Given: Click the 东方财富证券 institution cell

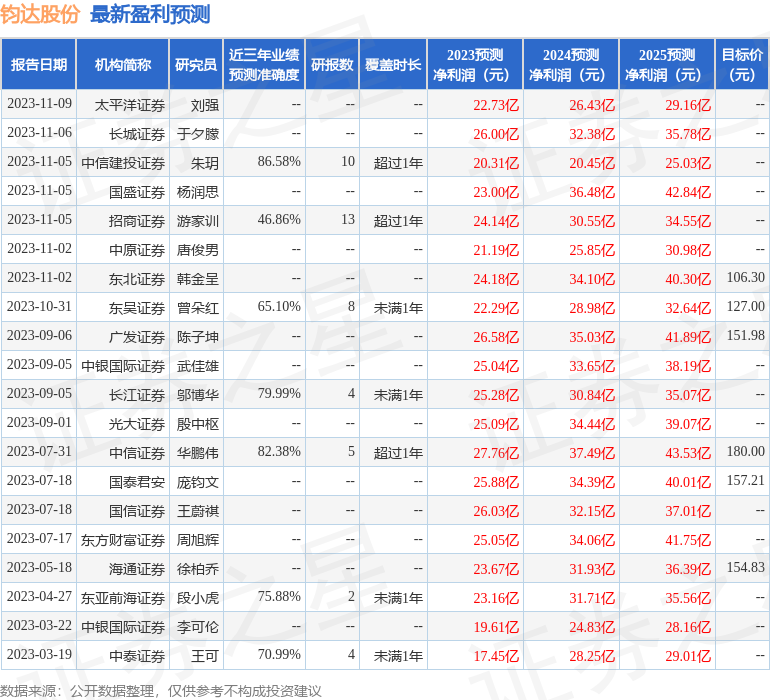Looking at the screenshot, I should coord(123,540).
